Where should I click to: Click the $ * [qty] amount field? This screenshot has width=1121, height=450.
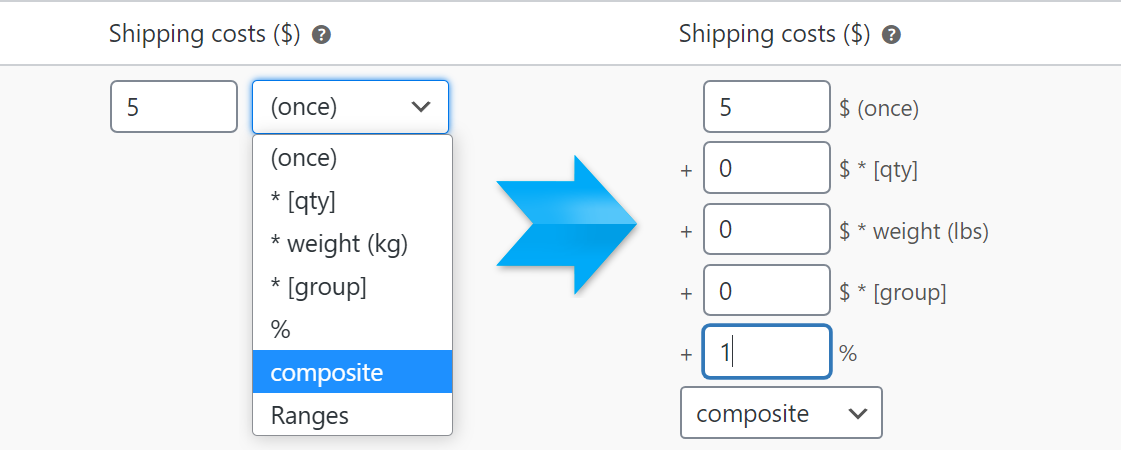[x=766, y=169]
